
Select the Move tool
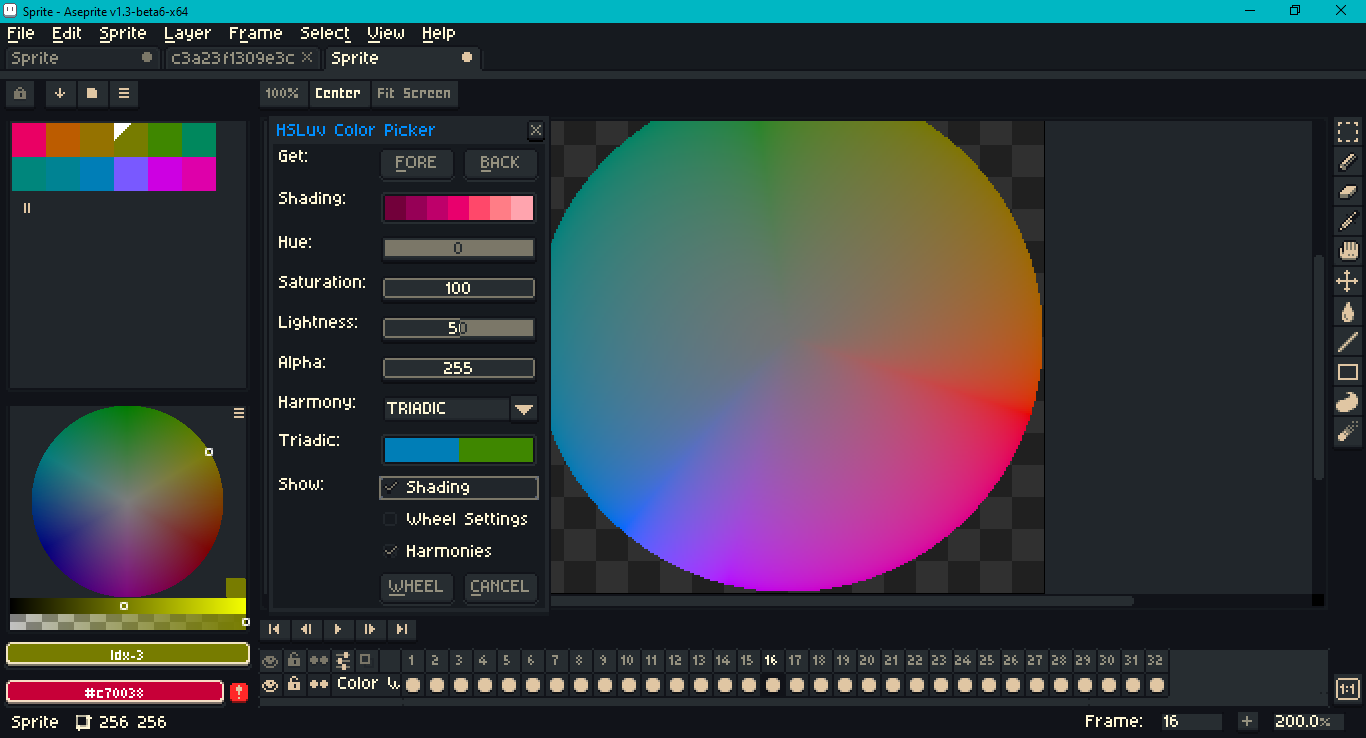point(1348,281)
